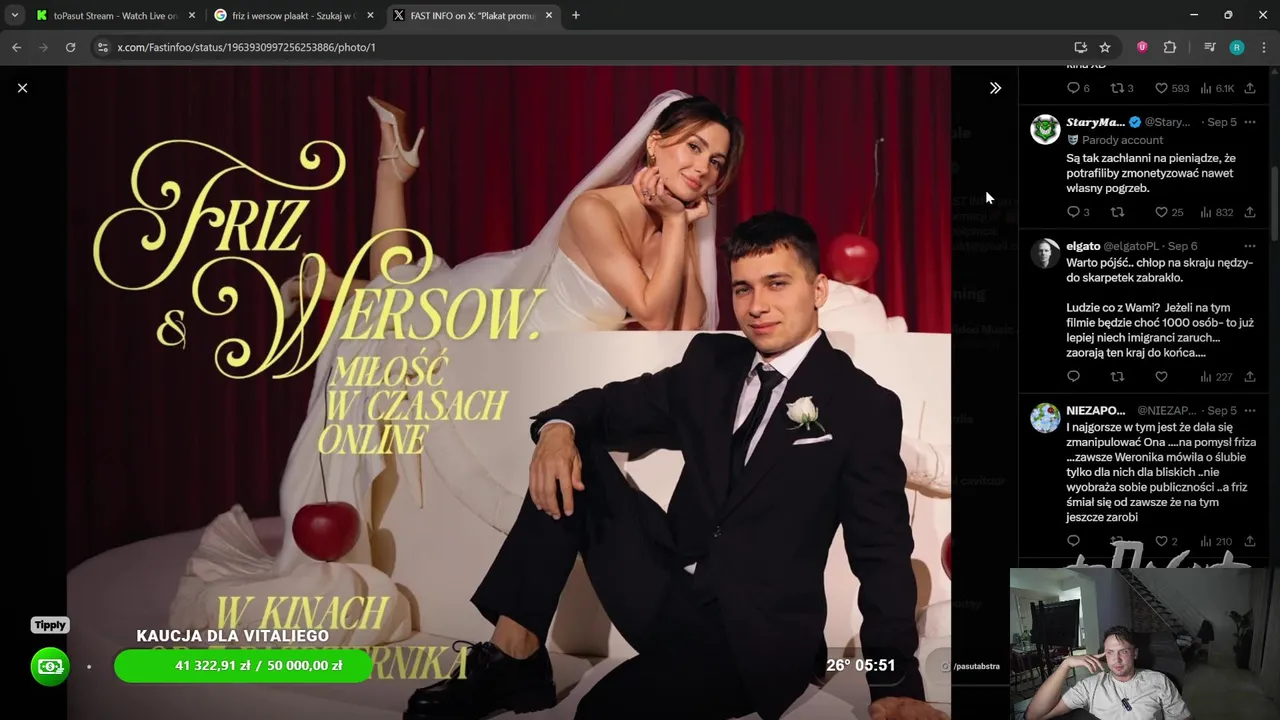This screenshot has width=1280, height=720.
Task: Repost StaryMa's tweet about pogrzeb
Action: [x=1118, y=212]
